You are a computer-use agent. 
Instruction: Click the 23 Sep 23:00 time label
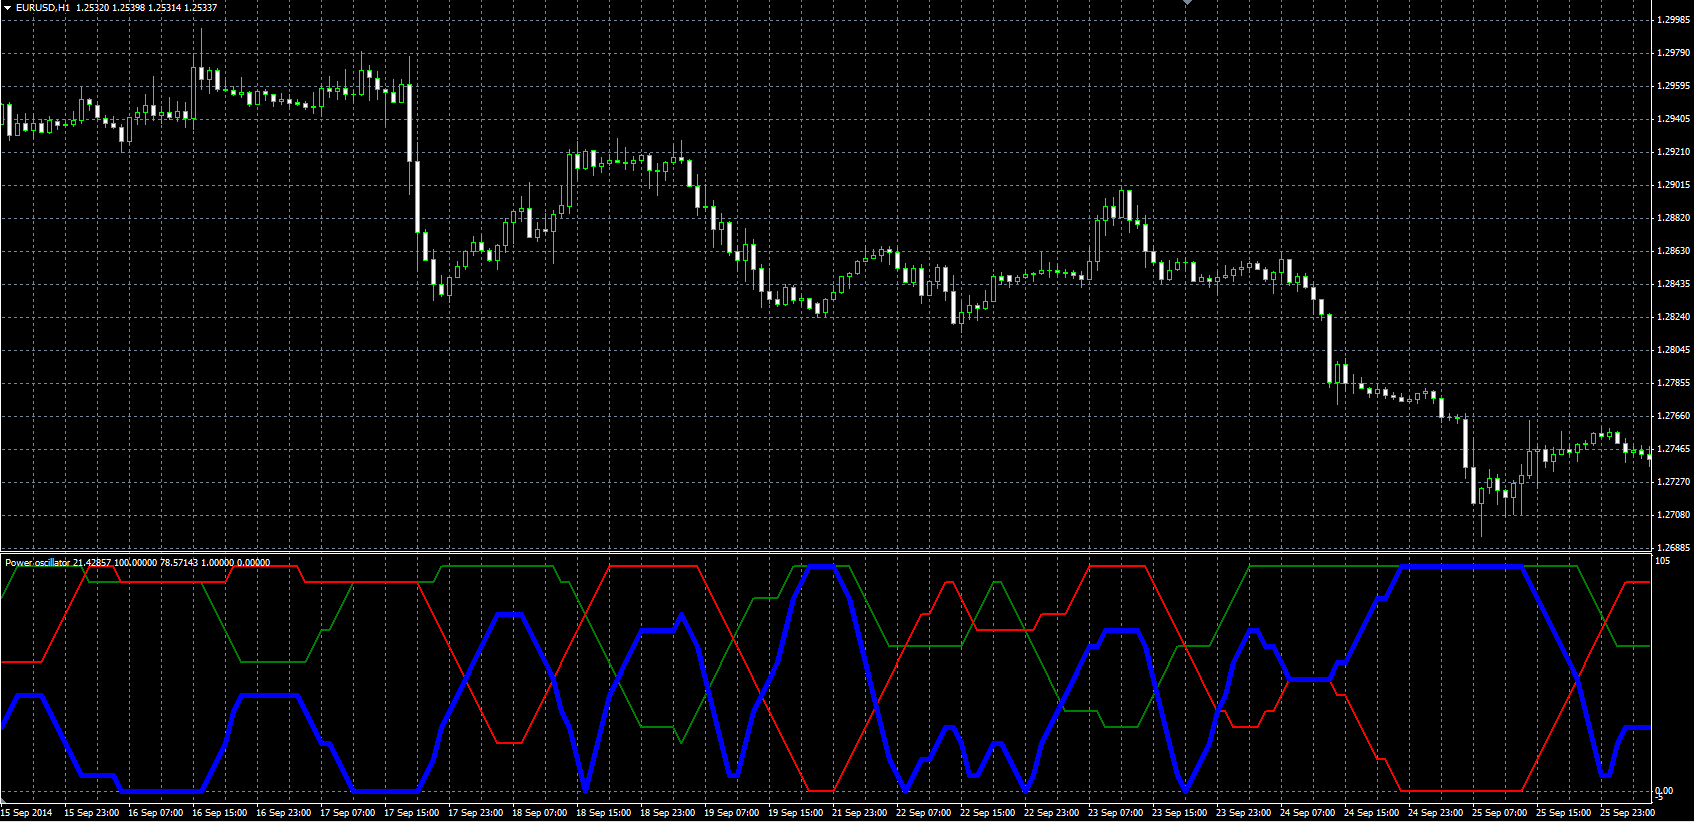1244,812
